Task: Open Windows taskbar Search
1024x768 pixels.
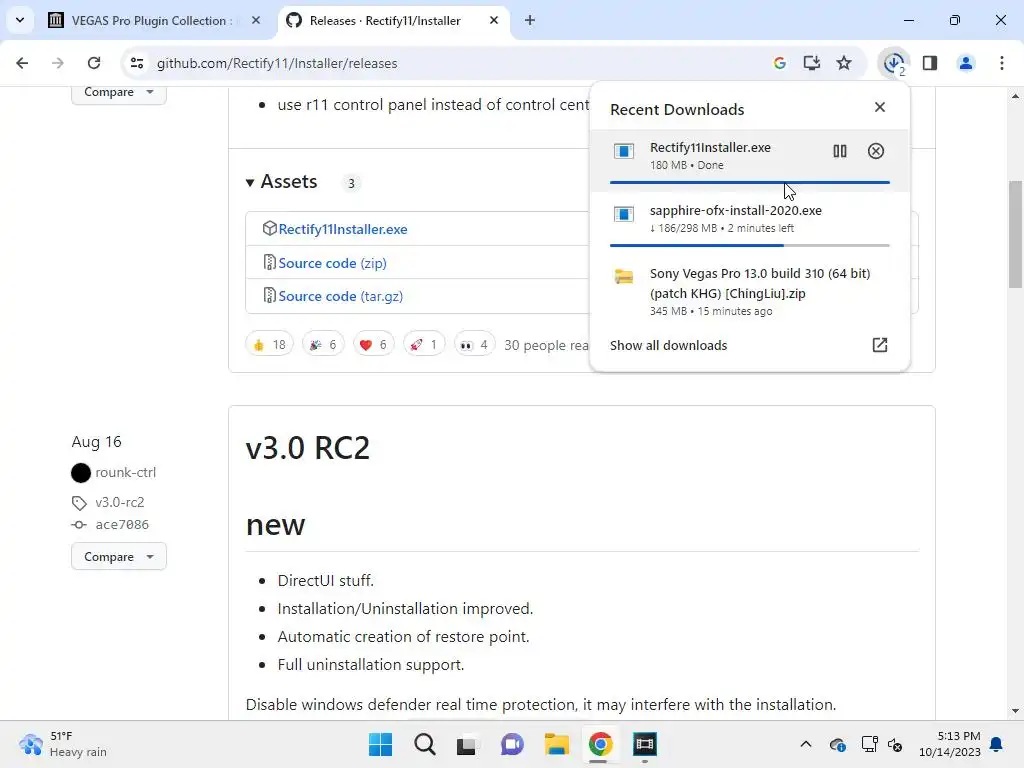Action: (424, 744)
